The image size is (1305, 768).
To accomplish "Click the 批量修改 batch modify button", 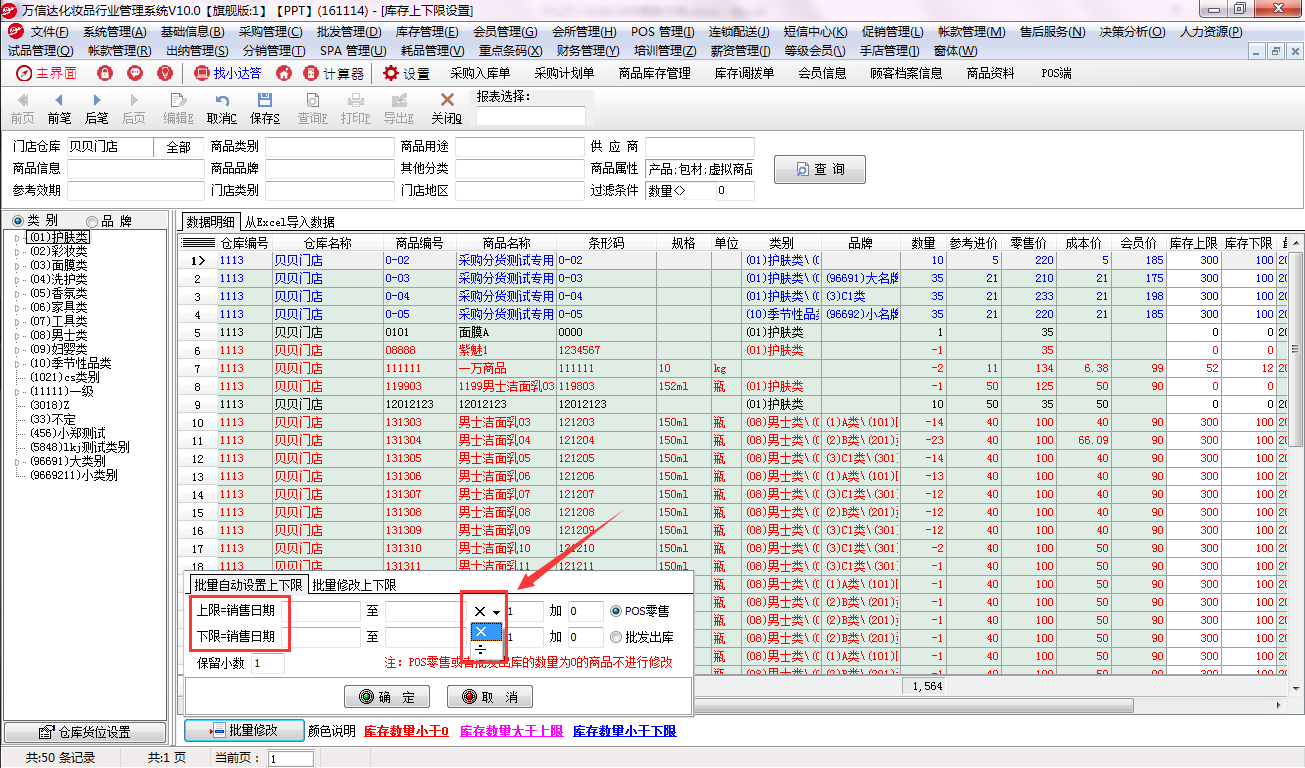I will click(x=243, y=731).
